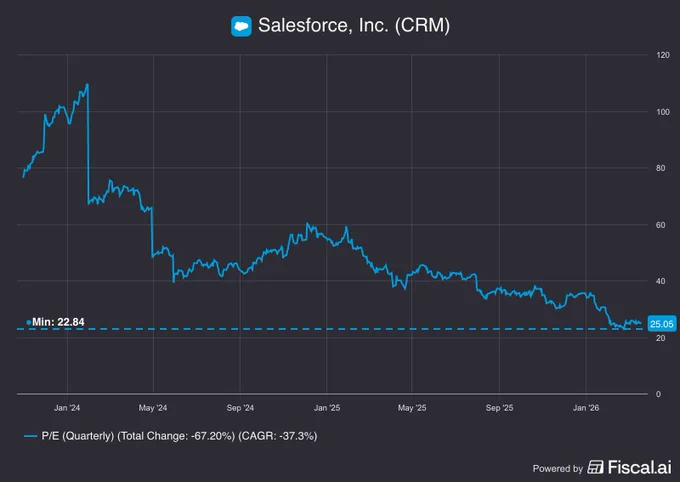Click the 'CAGR: -37.3%' legend text
This screenshot has width=680, height=482.
click(x=278, y=436)
